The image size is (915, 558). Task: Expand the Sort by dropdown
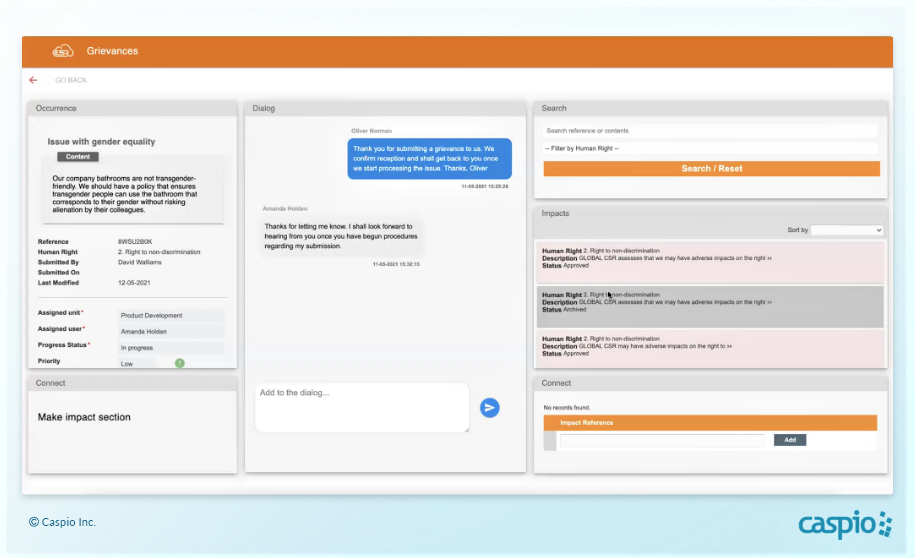pyautogui.click(x=847, y=230)
